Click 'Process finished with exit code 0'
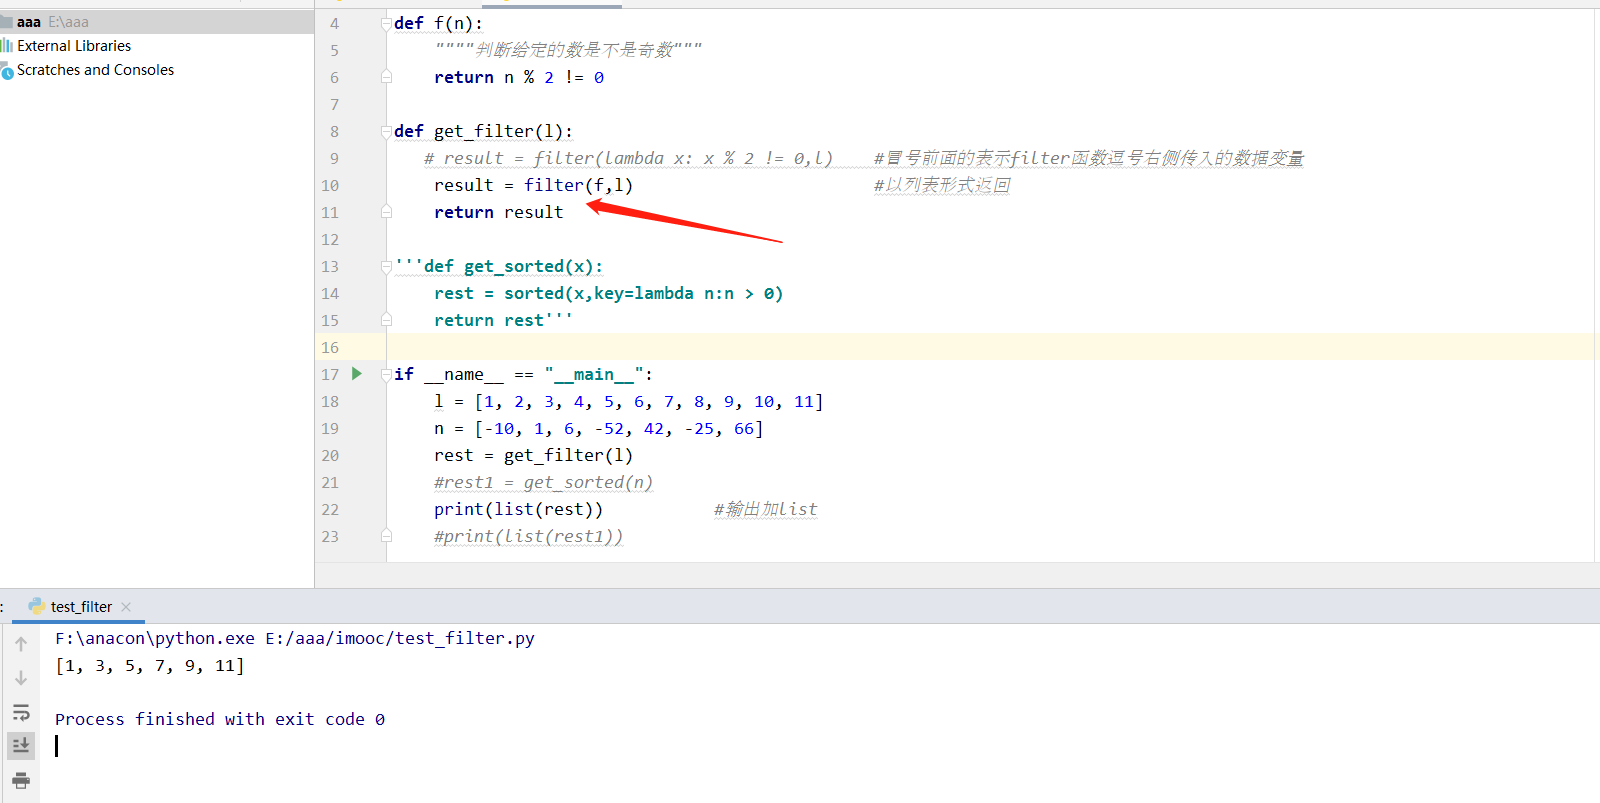1600x803 pixels. tap(220, 719)
